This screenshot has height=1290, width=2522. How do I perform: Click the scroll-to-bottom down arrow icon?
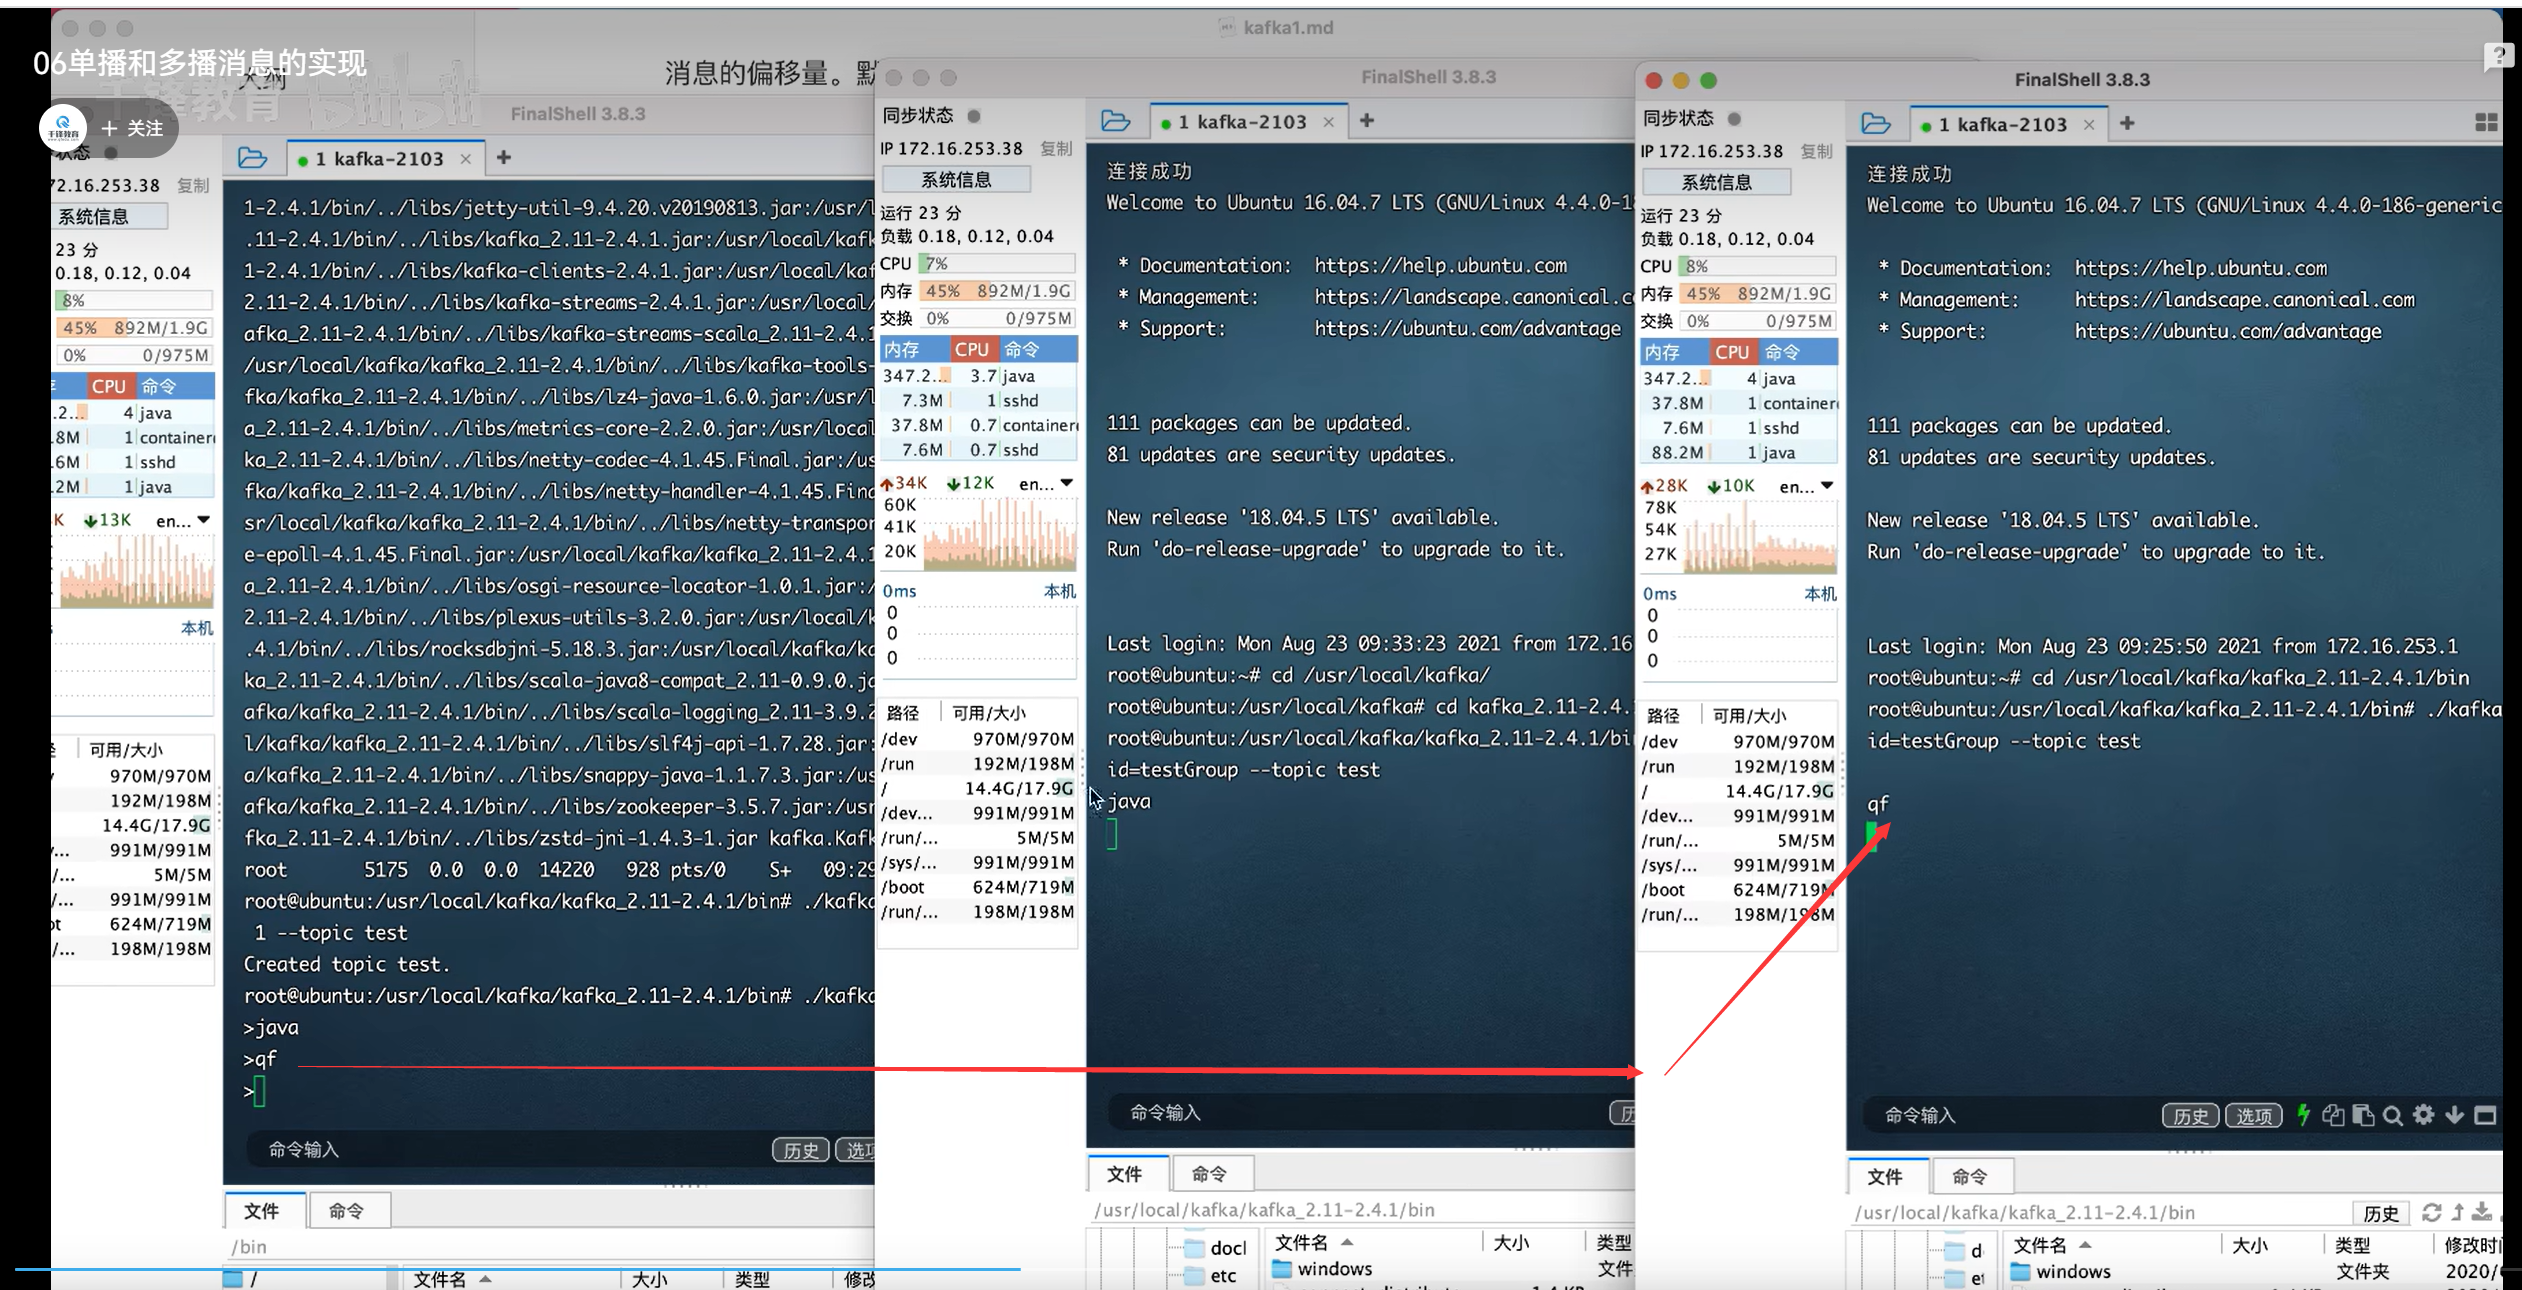point(2454,1114)
